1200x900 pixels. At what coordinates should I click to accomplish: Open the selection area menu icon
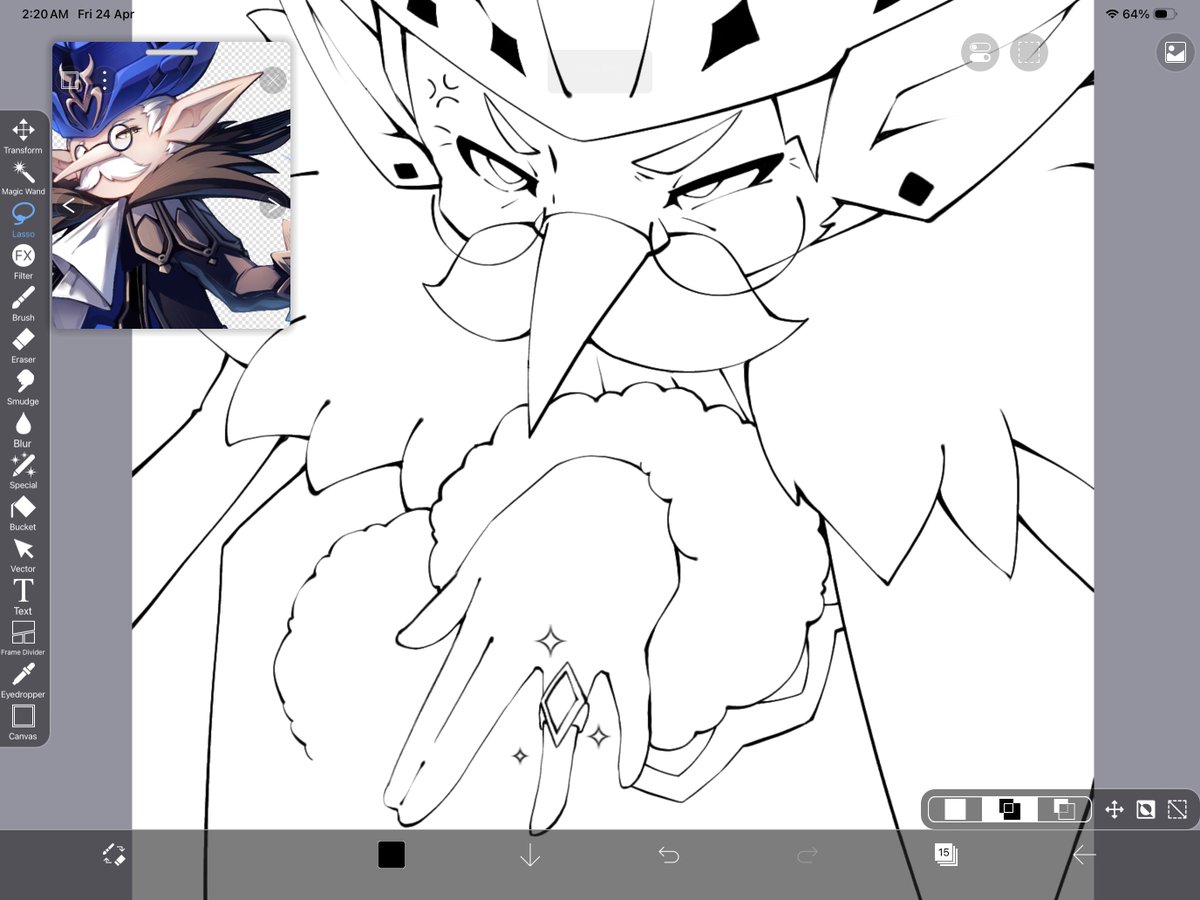point(1029,53)
